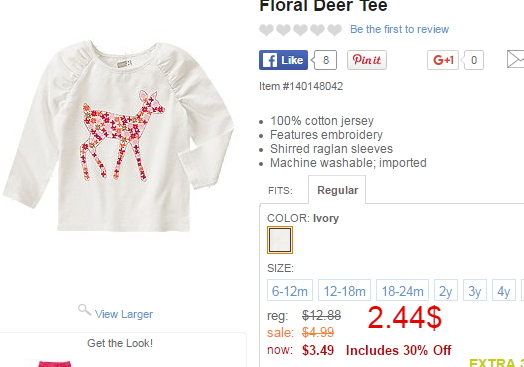This screenshot has width=524, height=367.
Task: Pick the 2y size option
Action: [x=446, y=290]
